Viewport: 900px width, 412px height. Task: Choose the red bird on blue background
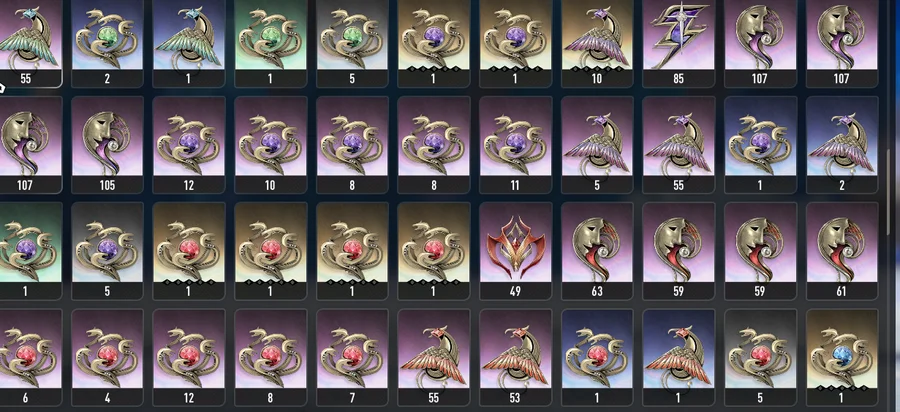coord(678,357)
